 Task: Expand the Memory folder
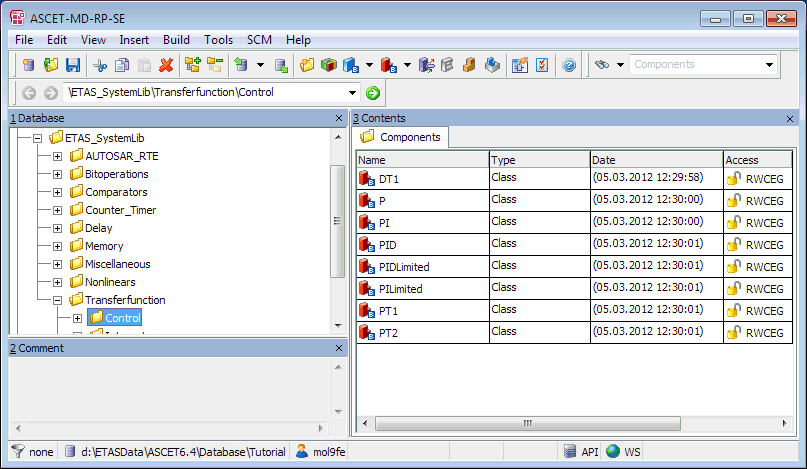click(x=57, y=247)
